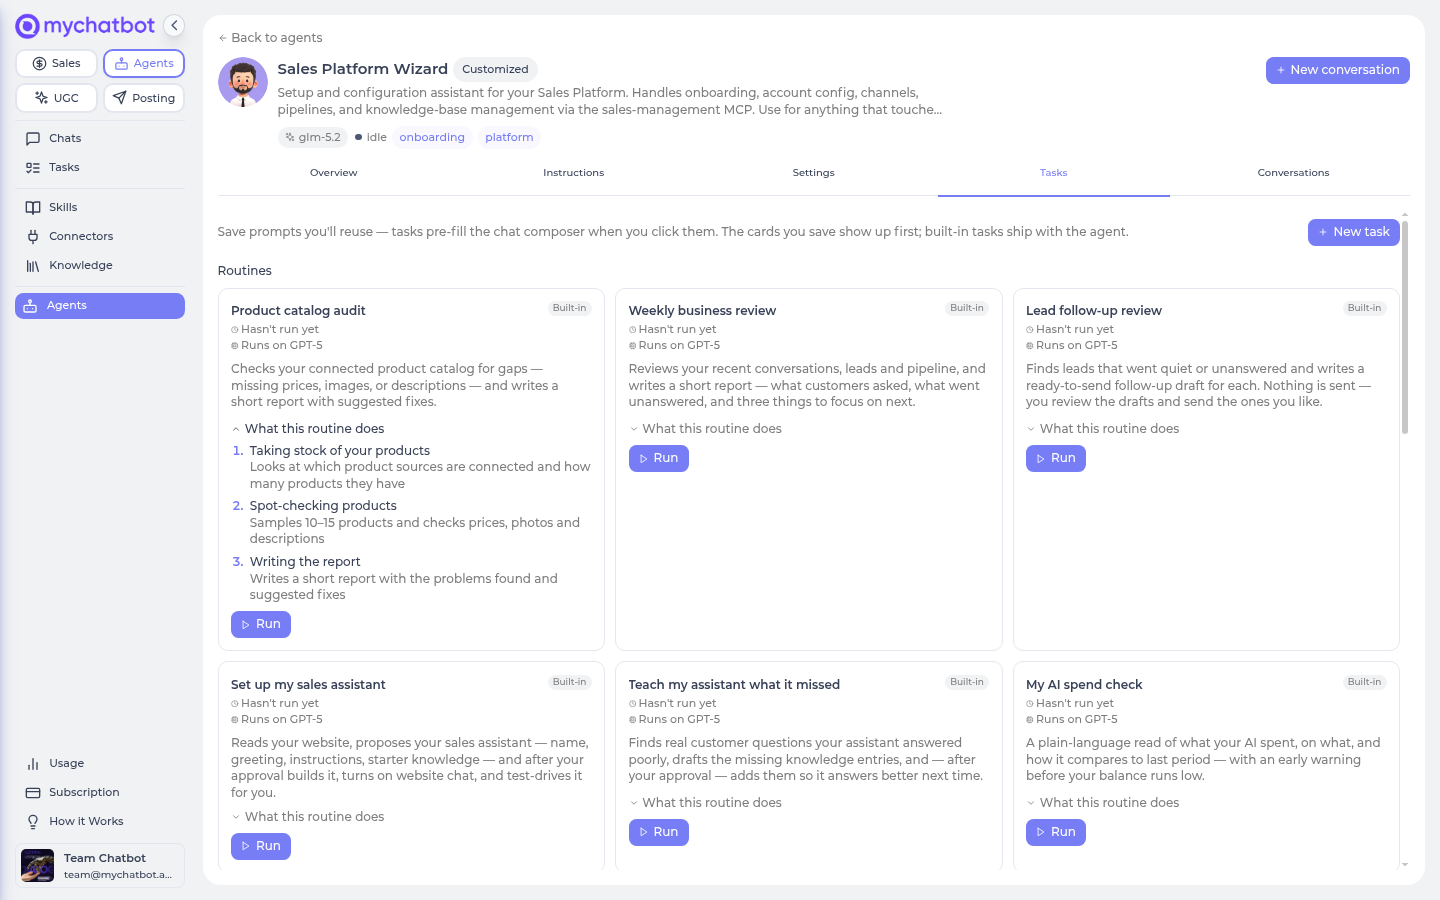Collapse What this routine does in Product catalog audit
Image resolution: width=1440 pixels, height=900 pixels.
point(308,429)
